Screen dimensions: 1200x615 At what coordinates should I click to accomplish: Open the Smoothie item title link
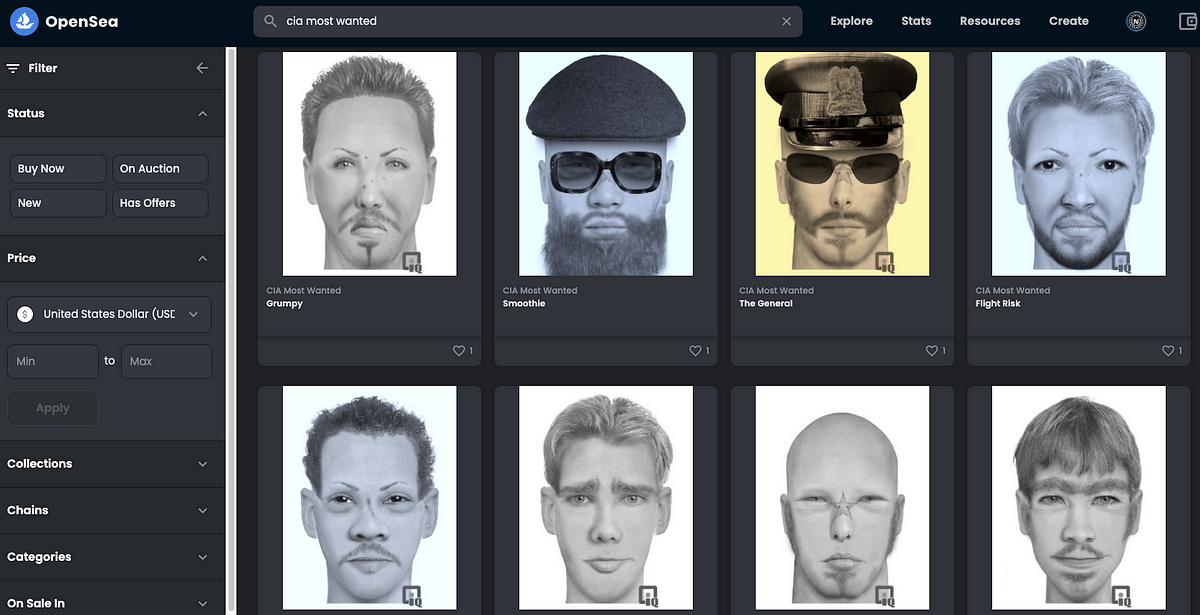pyautogui.click(x=524, y=303)
